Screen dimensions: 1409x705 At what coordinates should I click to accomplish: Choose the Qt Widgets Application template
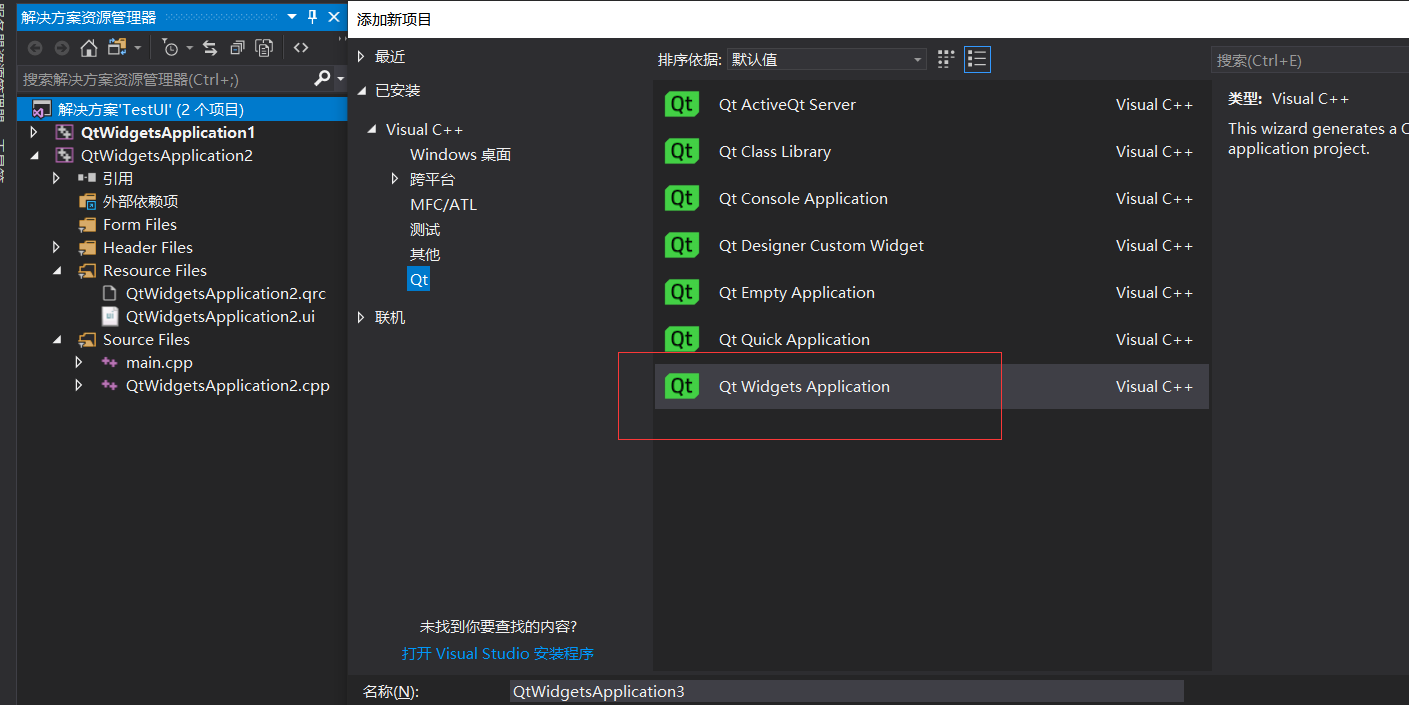931,386
